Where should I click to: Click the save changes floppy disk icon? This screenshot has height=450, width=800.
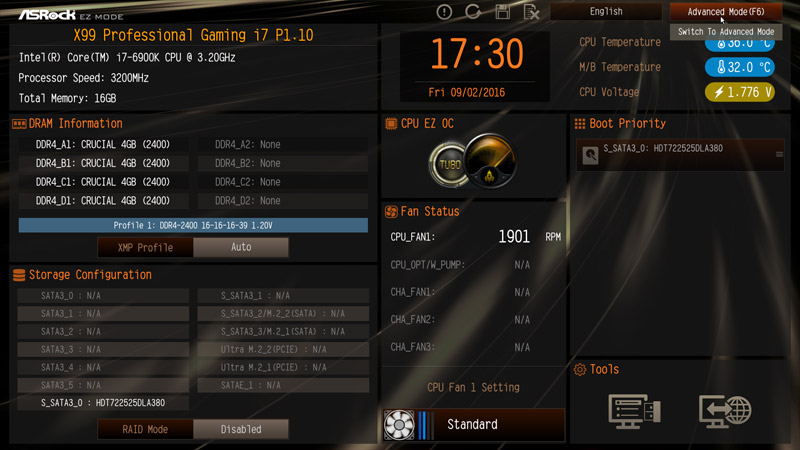503,12
